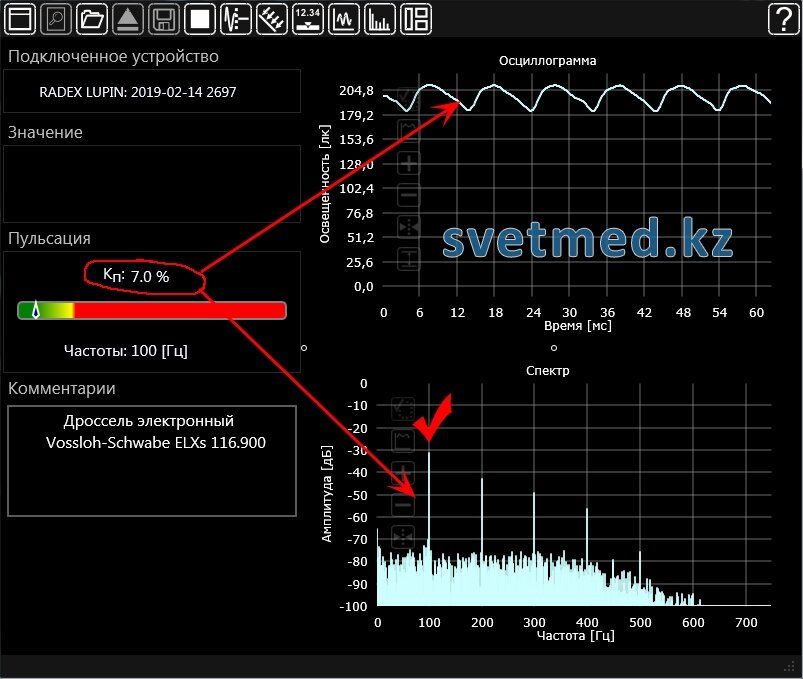This screenshot has width=803, height=679.
Task: Click the pulsation level gauge bar
Action: coord(152,310)
